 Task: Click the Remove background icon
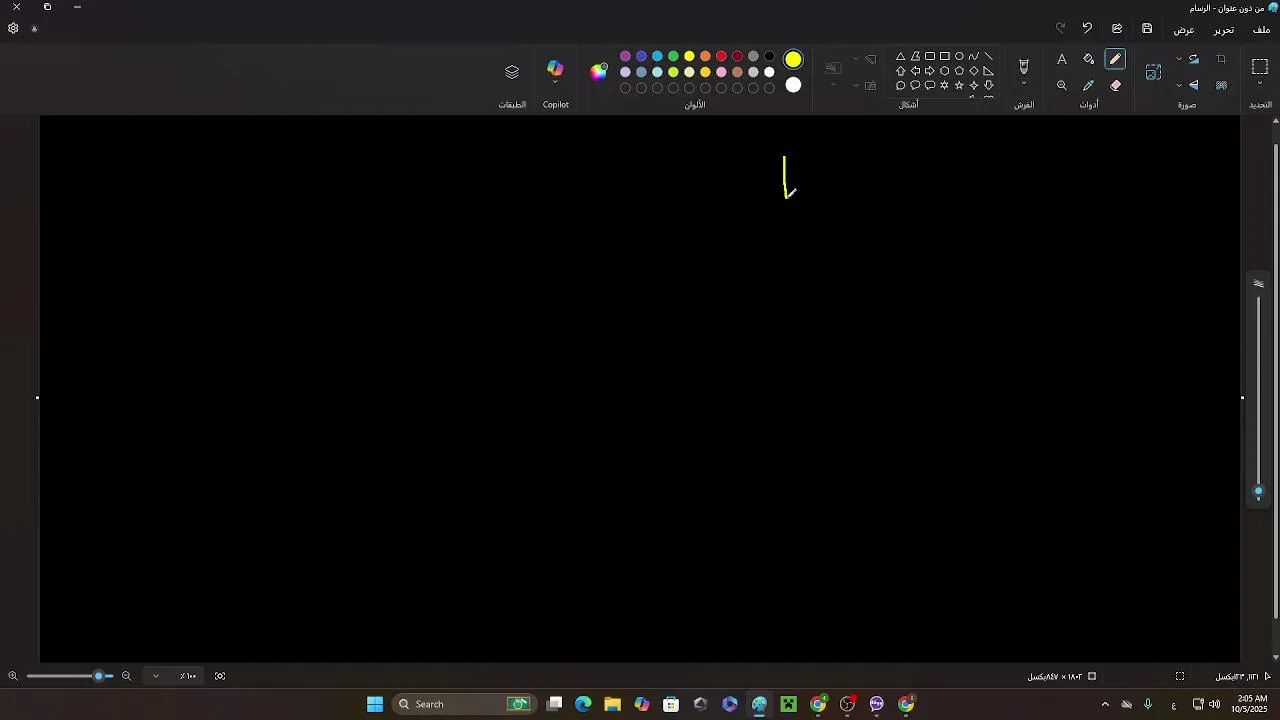tap(1221, 86)
